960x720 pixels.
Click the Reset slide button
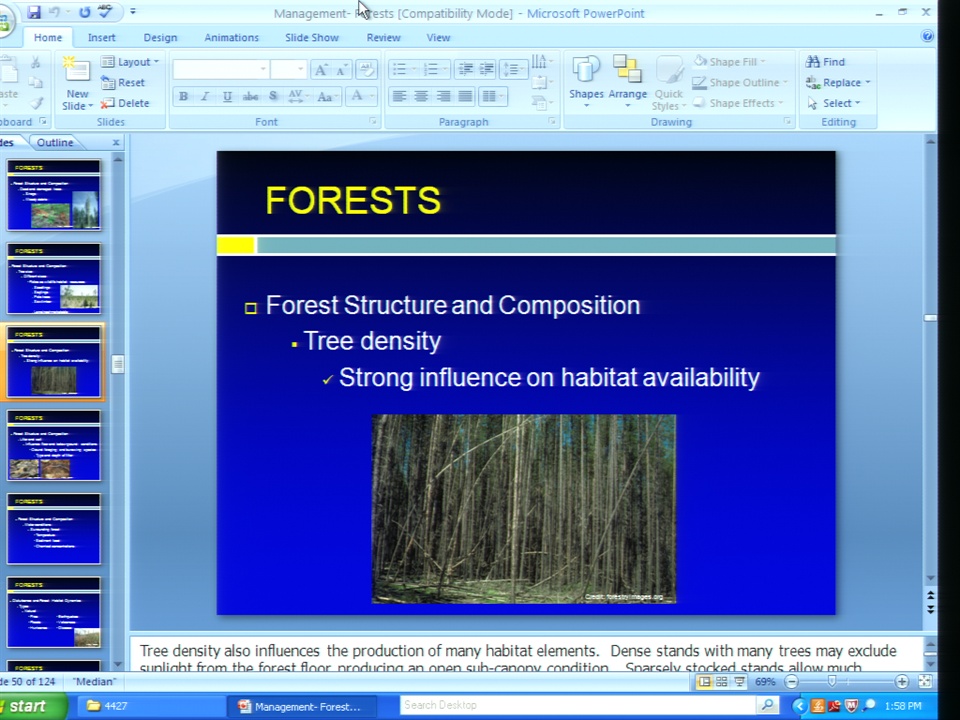pyautogui.click(x=123, y=83)
